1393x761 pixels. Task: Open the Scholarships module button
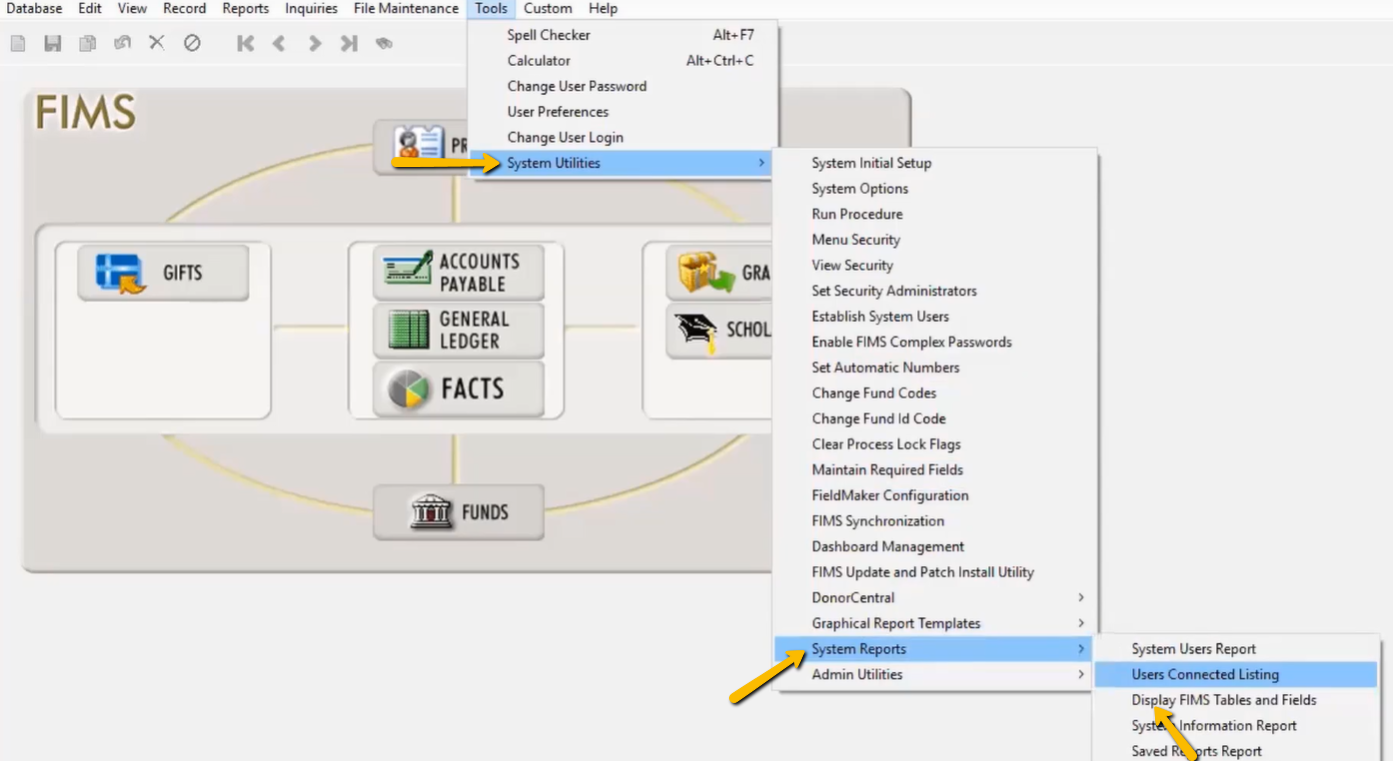(718, 330)
